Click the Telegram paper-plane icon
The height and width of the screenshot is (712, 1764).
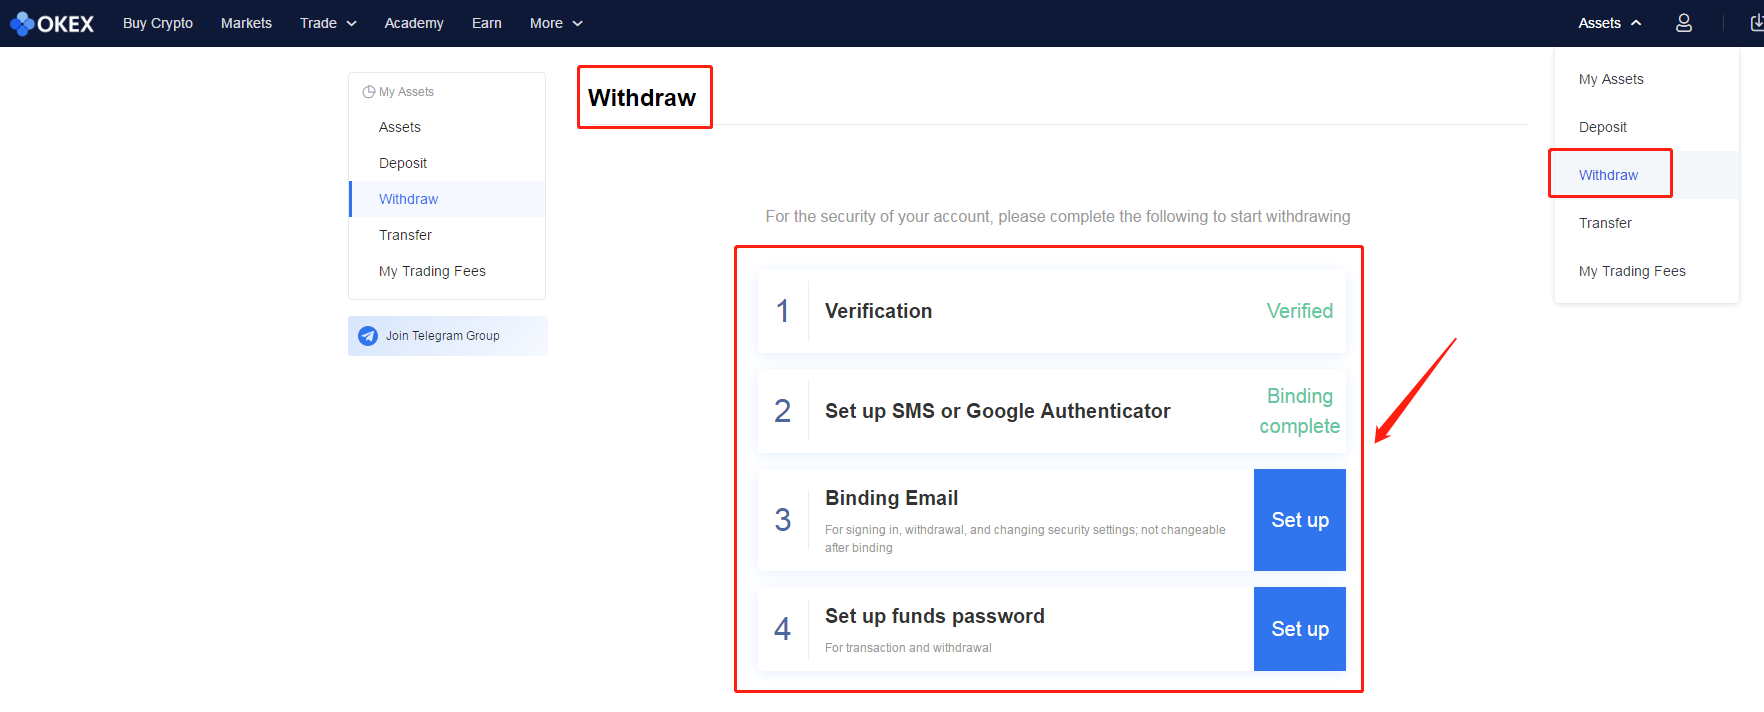368,336
